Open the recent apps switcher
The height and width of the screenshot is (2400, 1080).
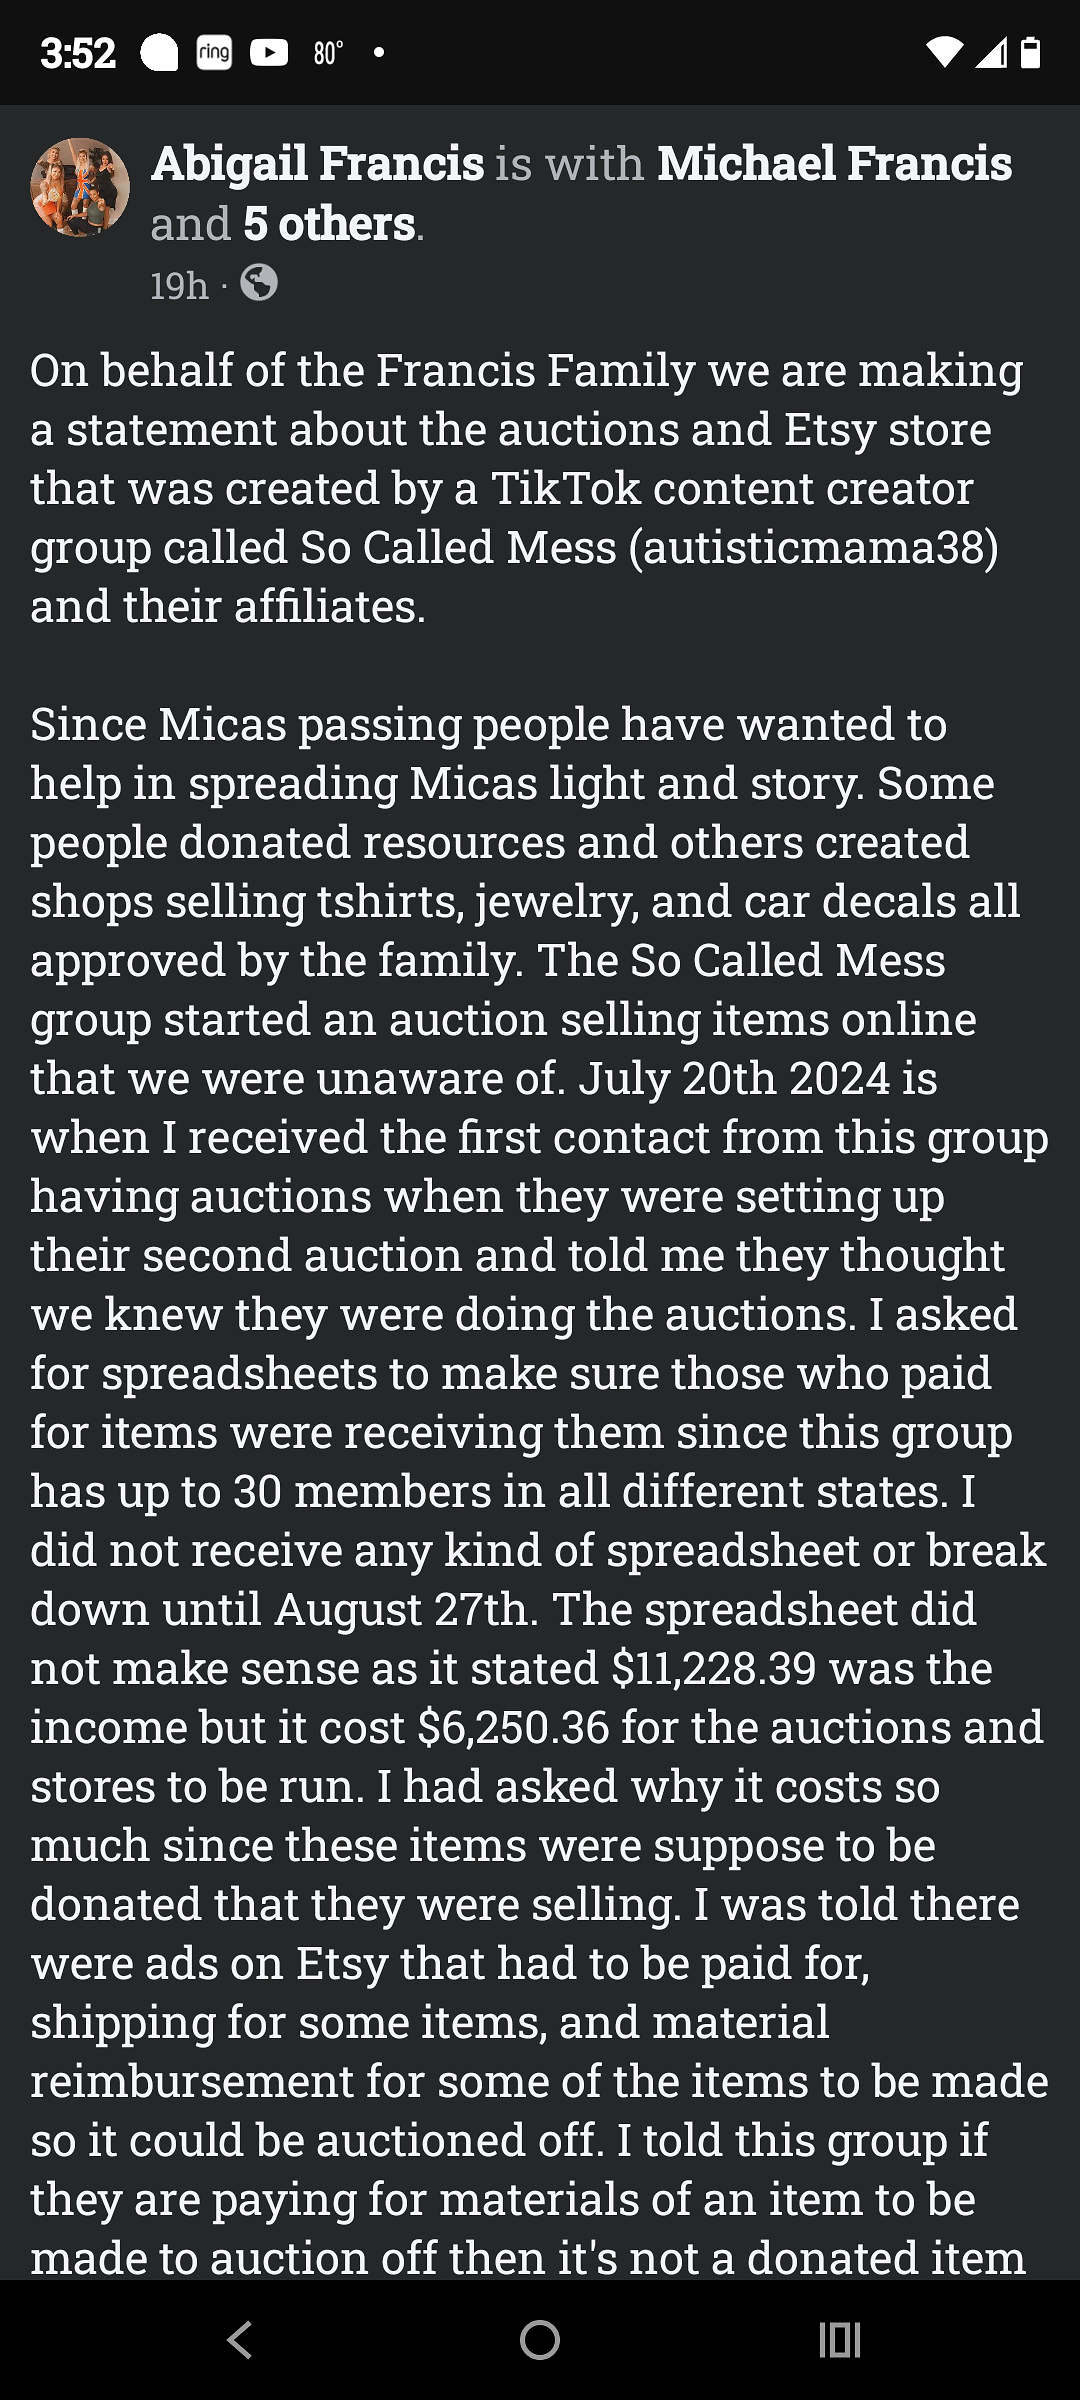[x=839, y=2340]
